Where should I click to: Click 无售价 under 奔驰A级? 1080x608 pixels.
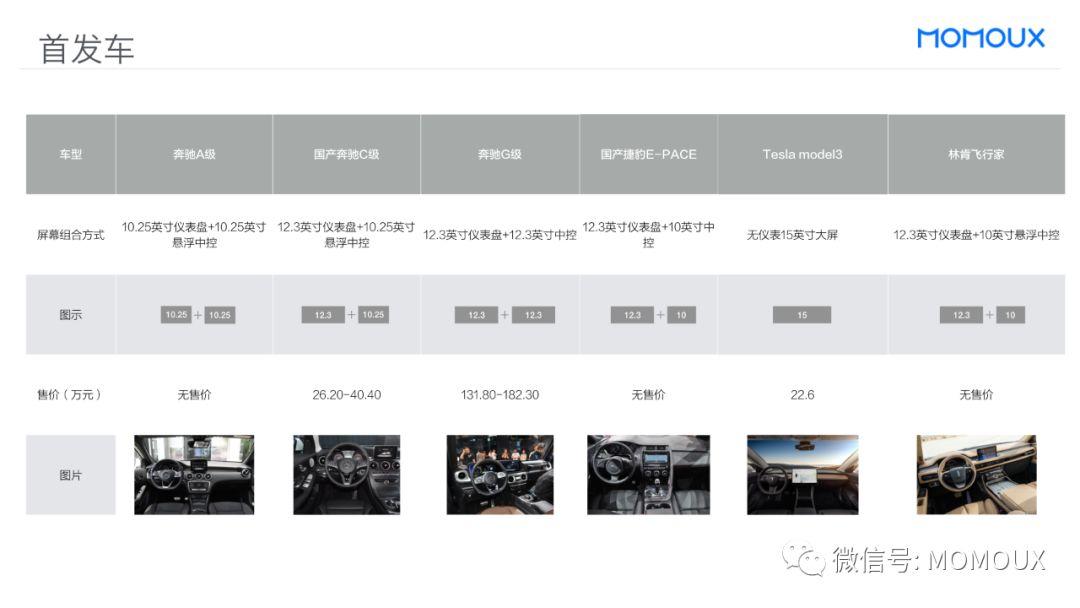[194, 395]
